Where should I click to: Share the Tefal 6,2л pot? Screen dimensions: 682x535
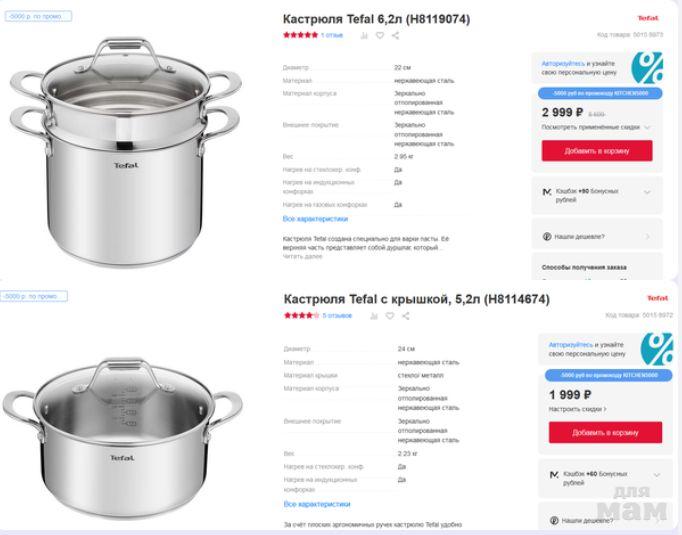tap(395, 35)
